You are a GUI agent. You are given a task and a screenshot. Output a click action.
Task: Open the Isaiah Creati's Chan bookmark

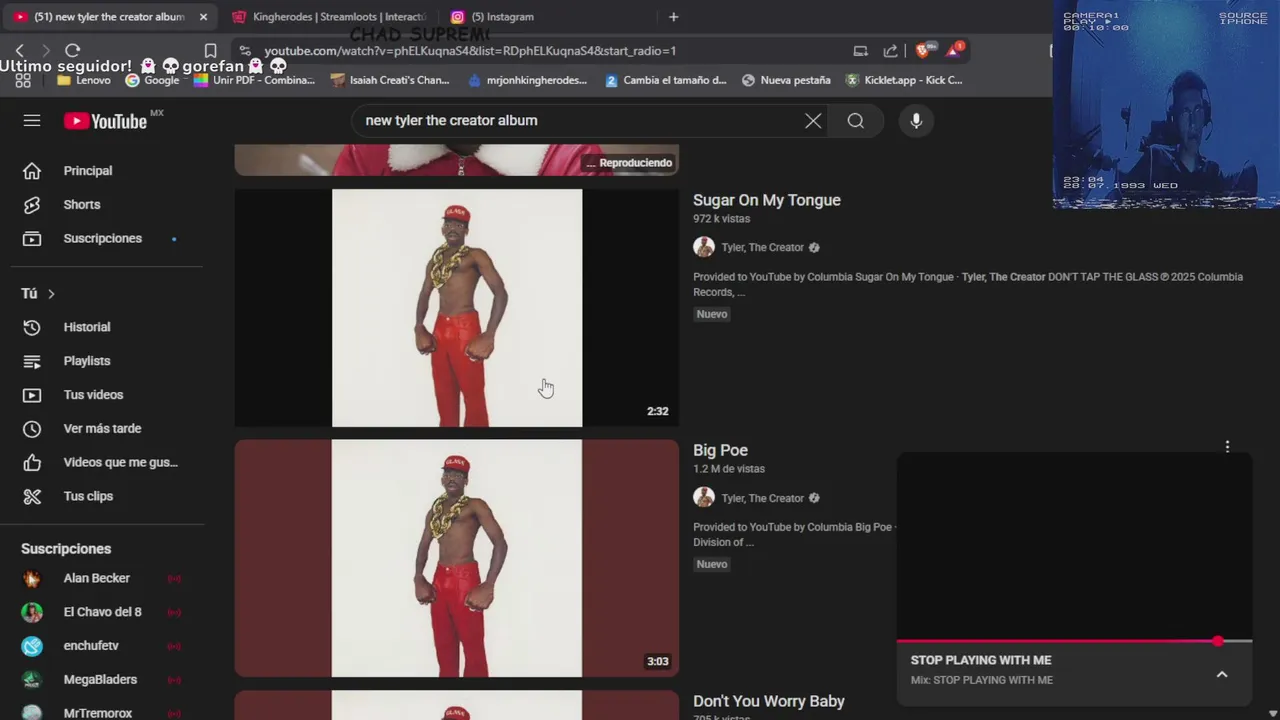[390, 80]
